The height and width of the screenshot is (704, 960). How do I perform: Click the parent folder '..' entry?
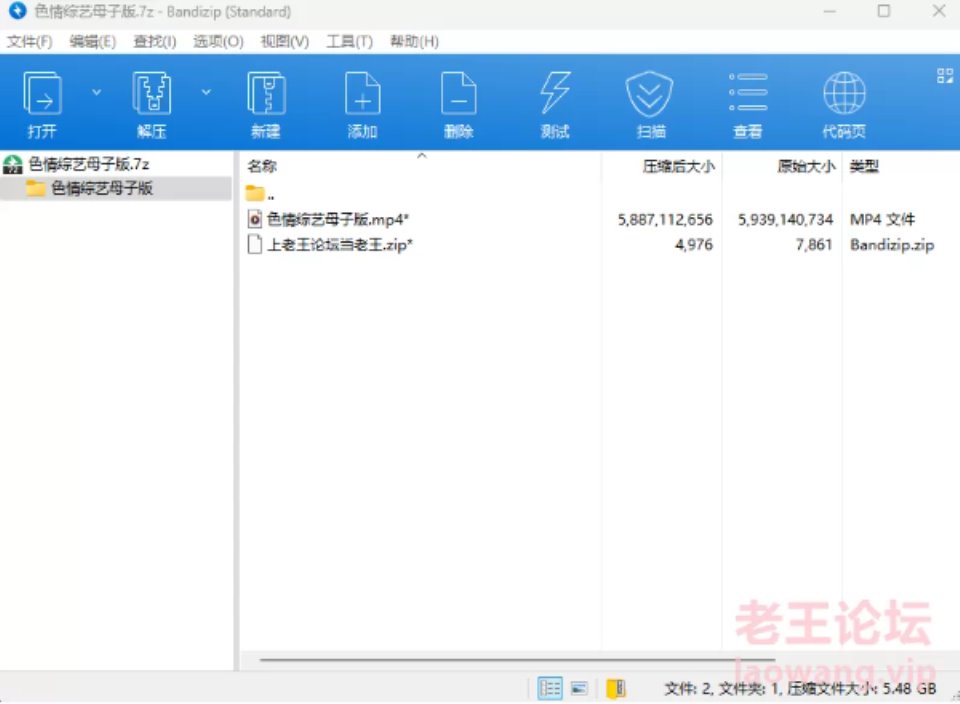[260, 194]
